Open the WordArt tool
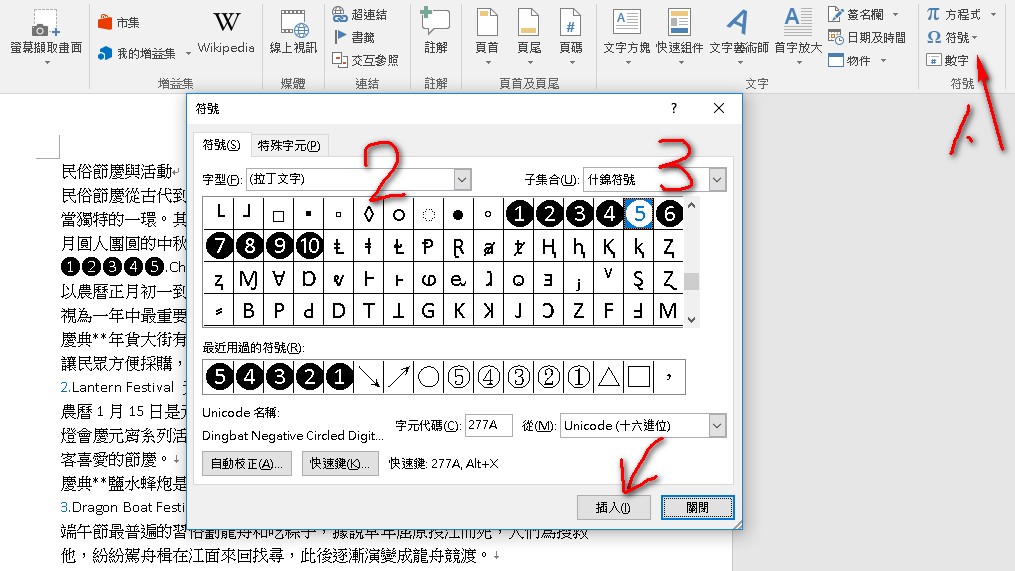The width and height of the screenshot is (1015, 571). pos(738,32)
